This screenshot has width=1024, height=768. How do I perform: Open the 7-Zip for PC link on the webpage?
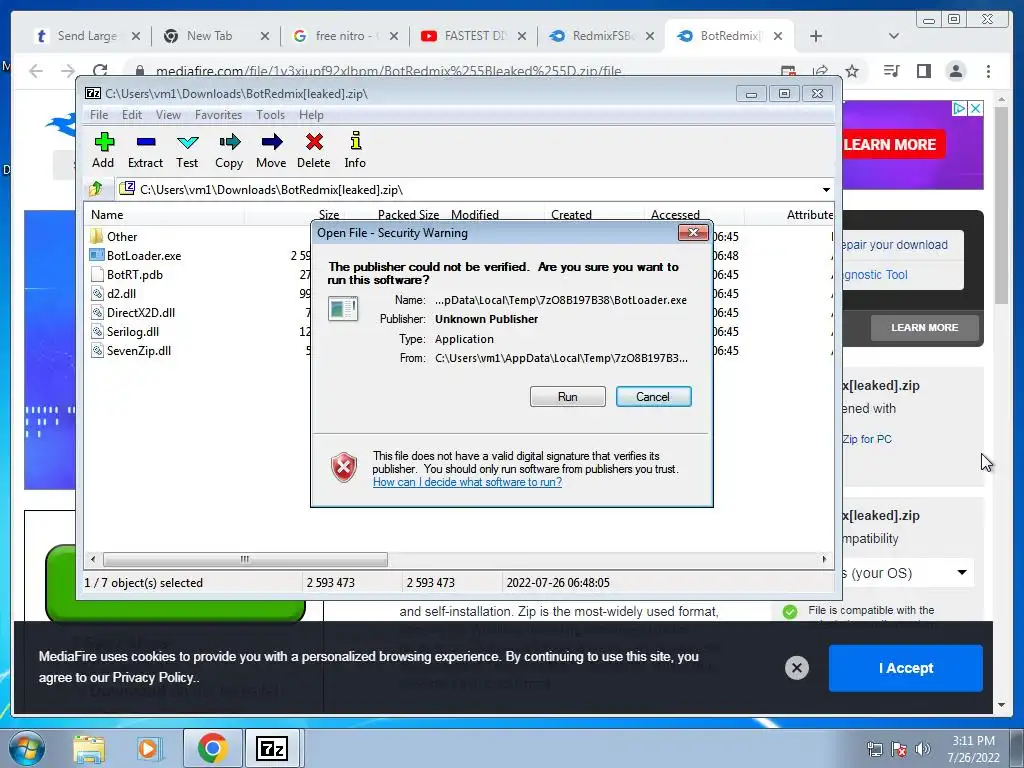click(x=866, y=439)
